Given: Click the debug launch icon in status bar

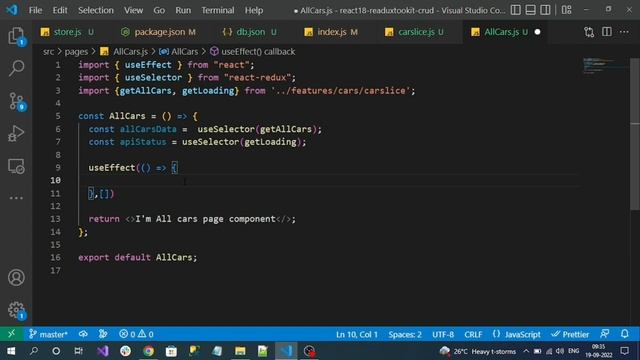Looking at the screenshot, I should pos(103,334).
